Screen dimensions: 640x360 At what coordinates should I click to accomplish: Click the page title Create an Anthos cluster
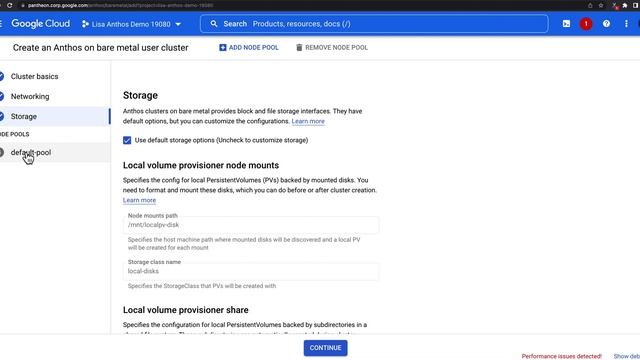100,48
